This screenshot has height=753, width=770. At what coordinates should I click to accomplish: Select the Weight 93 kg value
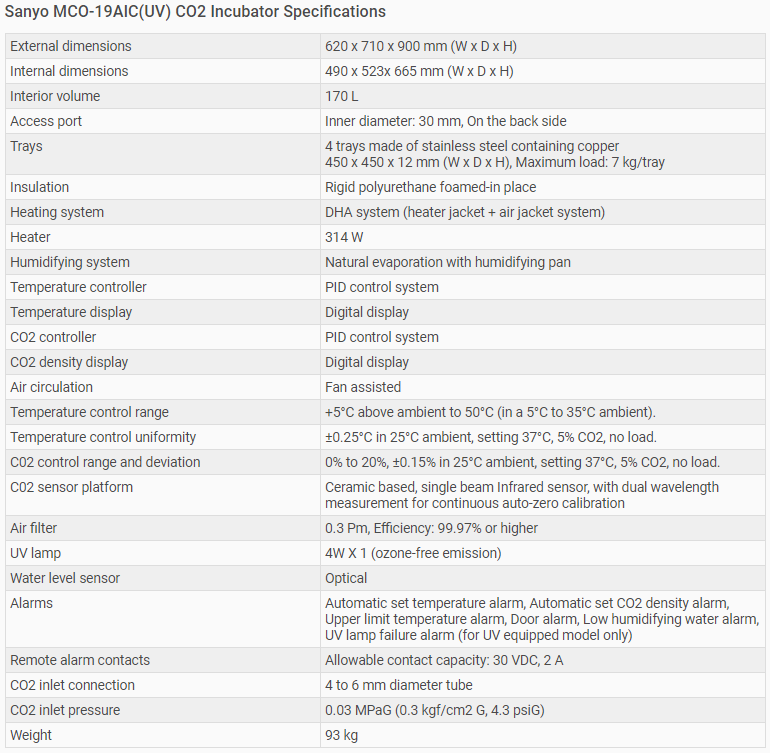(342, 735)
